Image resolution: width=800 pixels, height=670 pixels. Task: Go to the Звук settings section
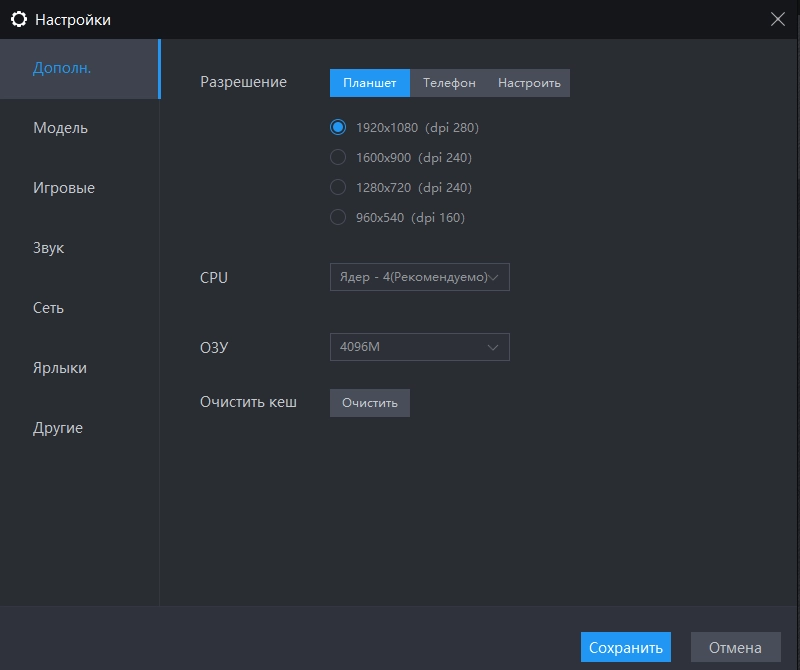[48, 247]
